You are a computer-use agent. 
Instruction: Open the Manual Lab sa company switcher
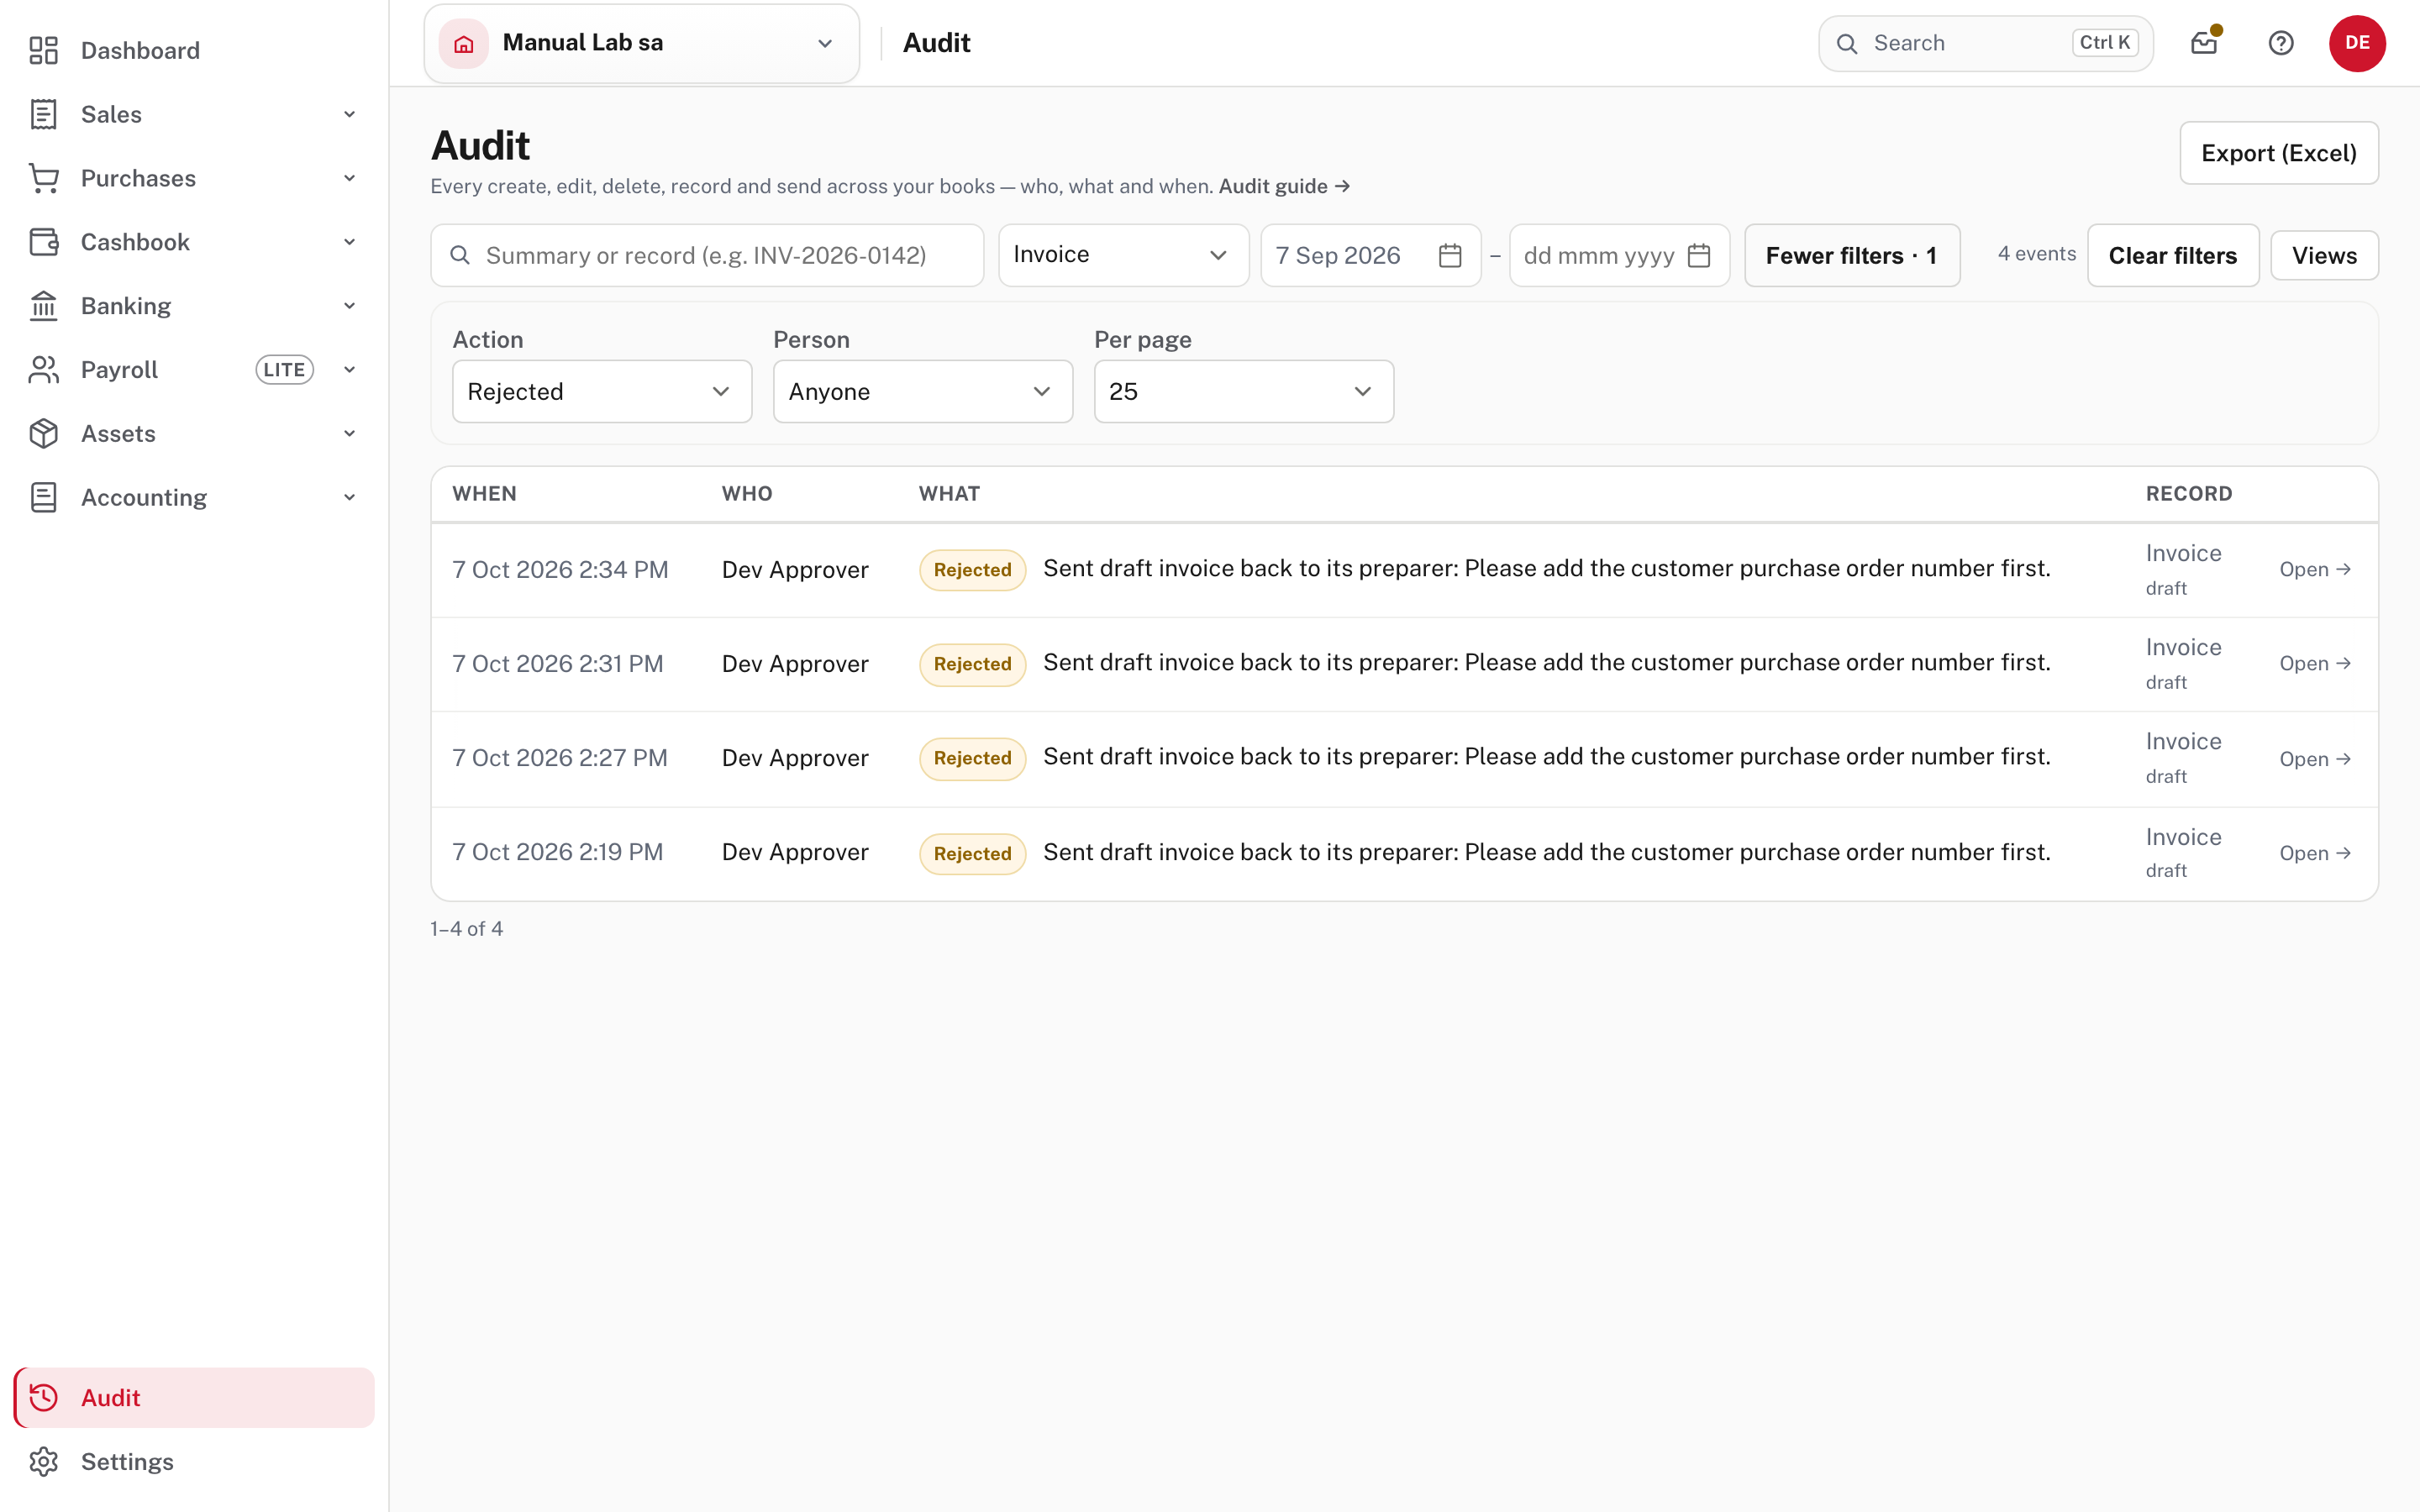tap(642, 43)
